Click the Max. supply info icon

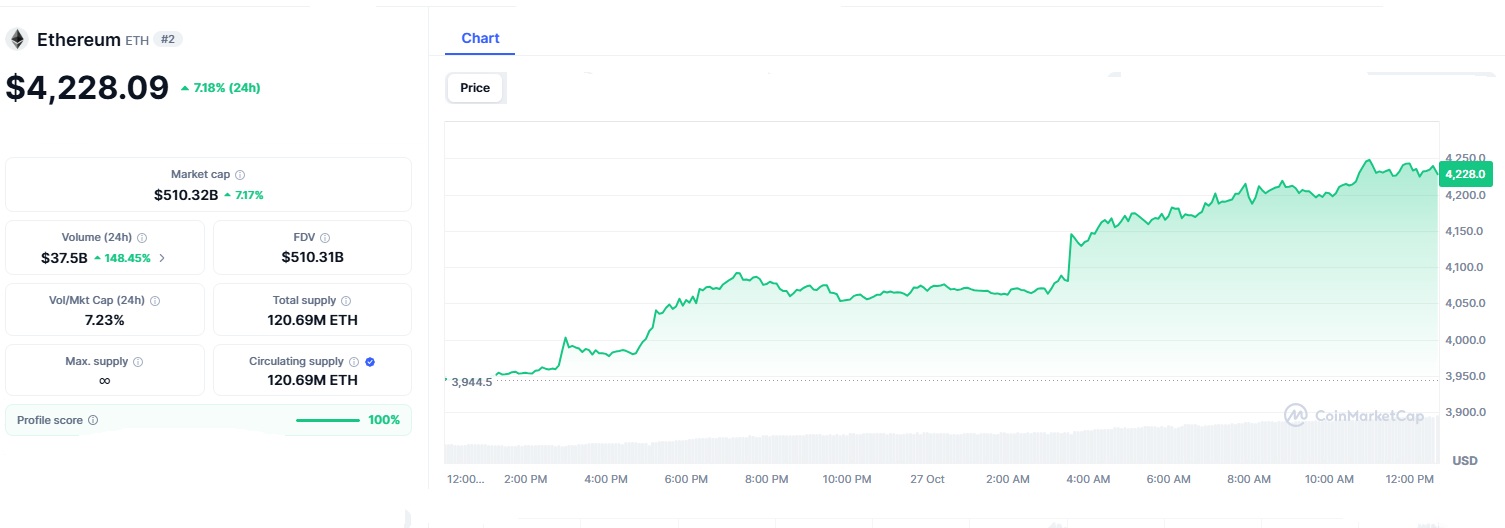coord(138,362)
